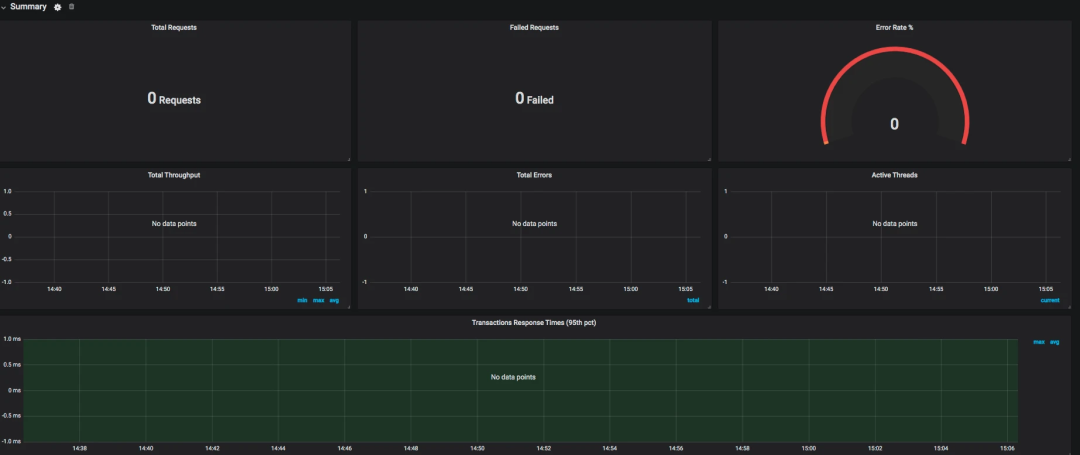Click the Summary row title
Image resolution: width=1080 pixels, height=455 pixels.
[28, 6]
